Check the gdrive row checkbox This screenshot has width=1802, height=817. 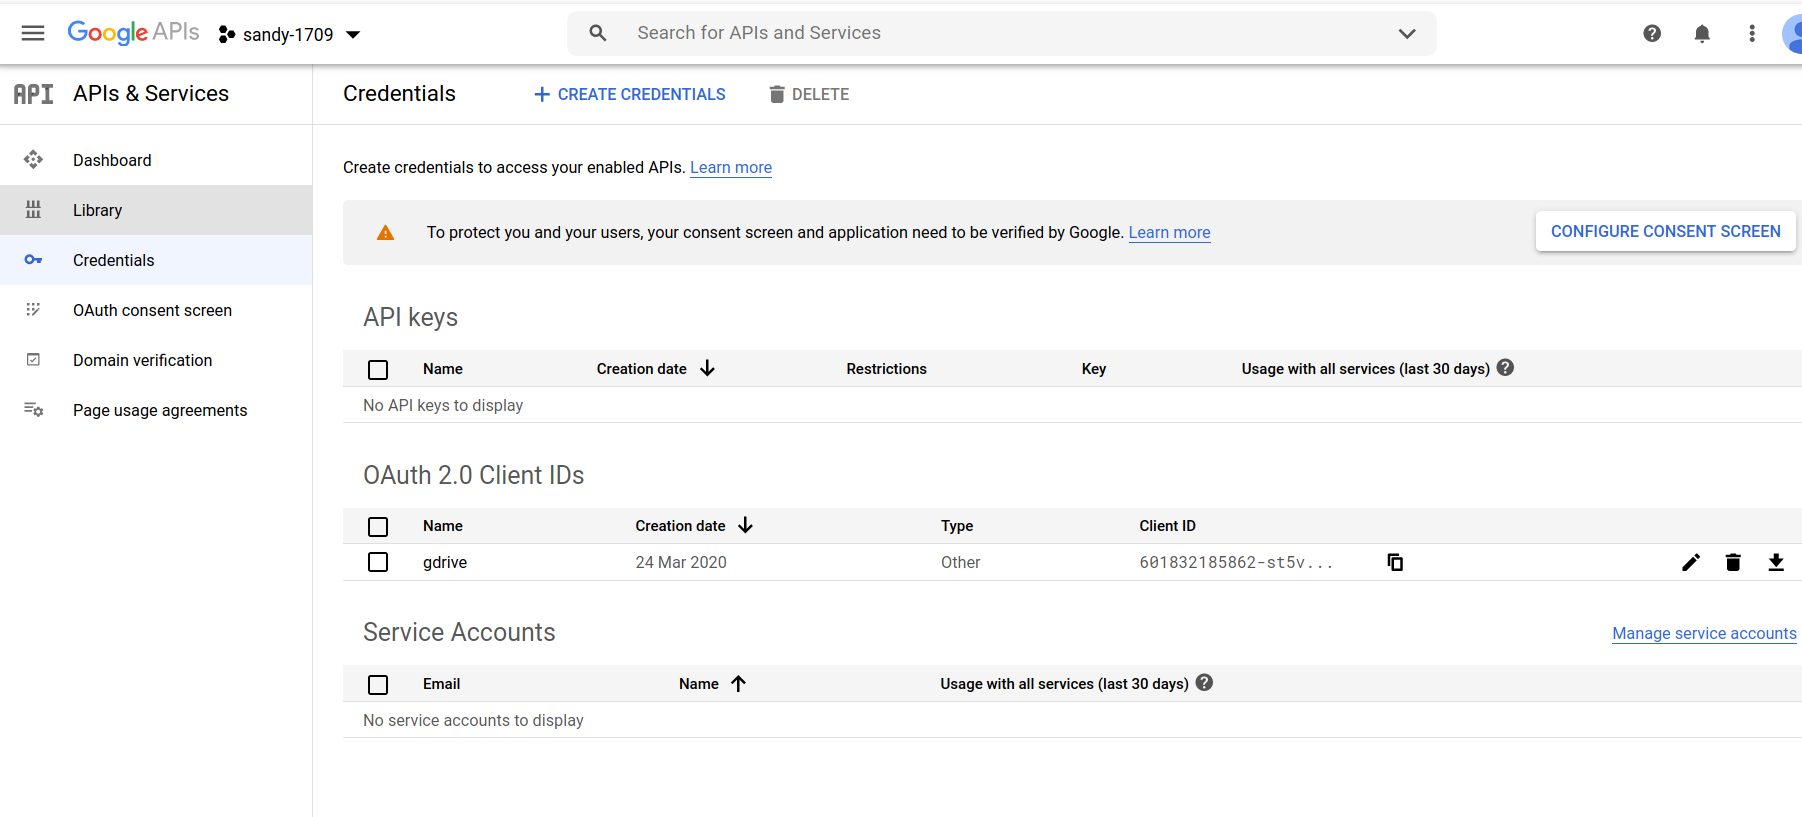[x=378, y=562]
